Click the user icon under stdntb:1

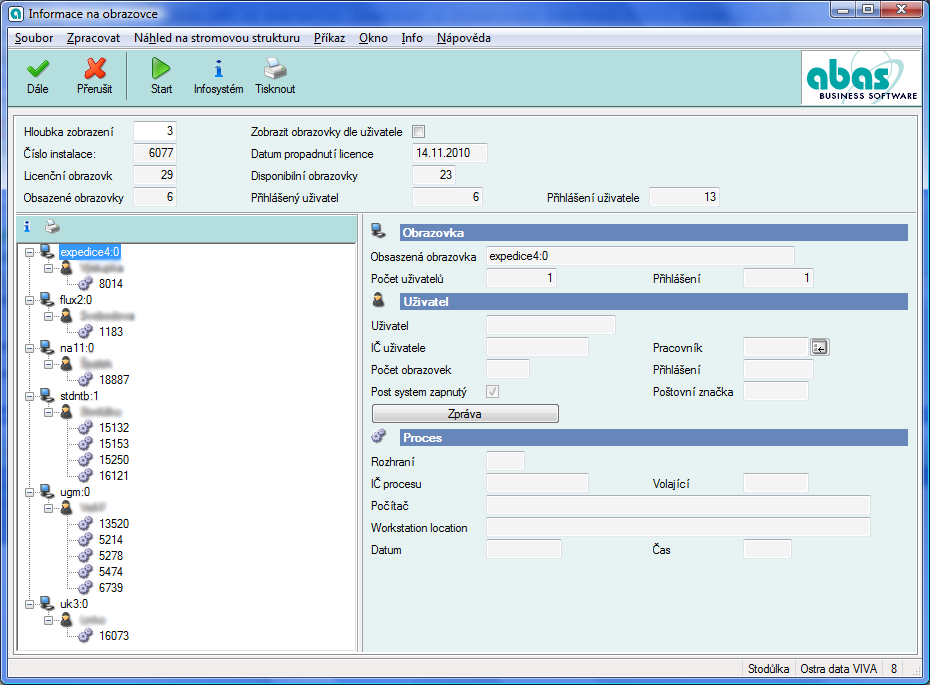coord(66,411)
